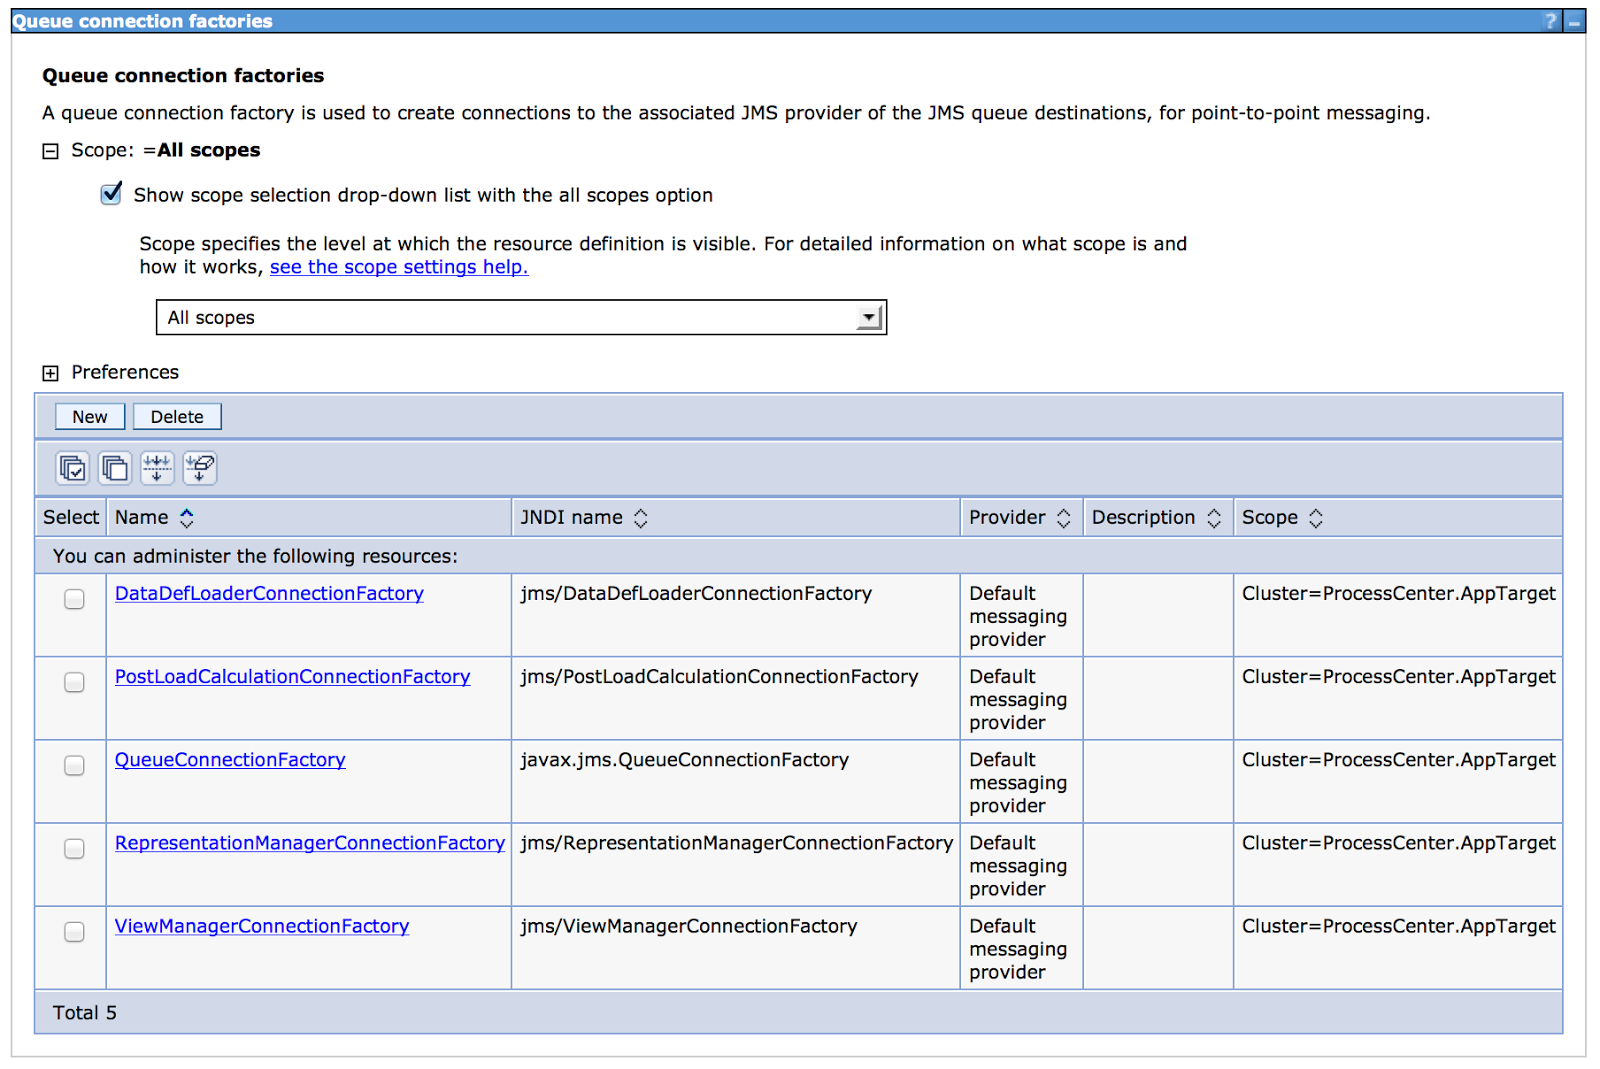The height and width of the screenshot is (1069, 1600).
Task: Sort the table by JNDI name column
Action: 640,517
